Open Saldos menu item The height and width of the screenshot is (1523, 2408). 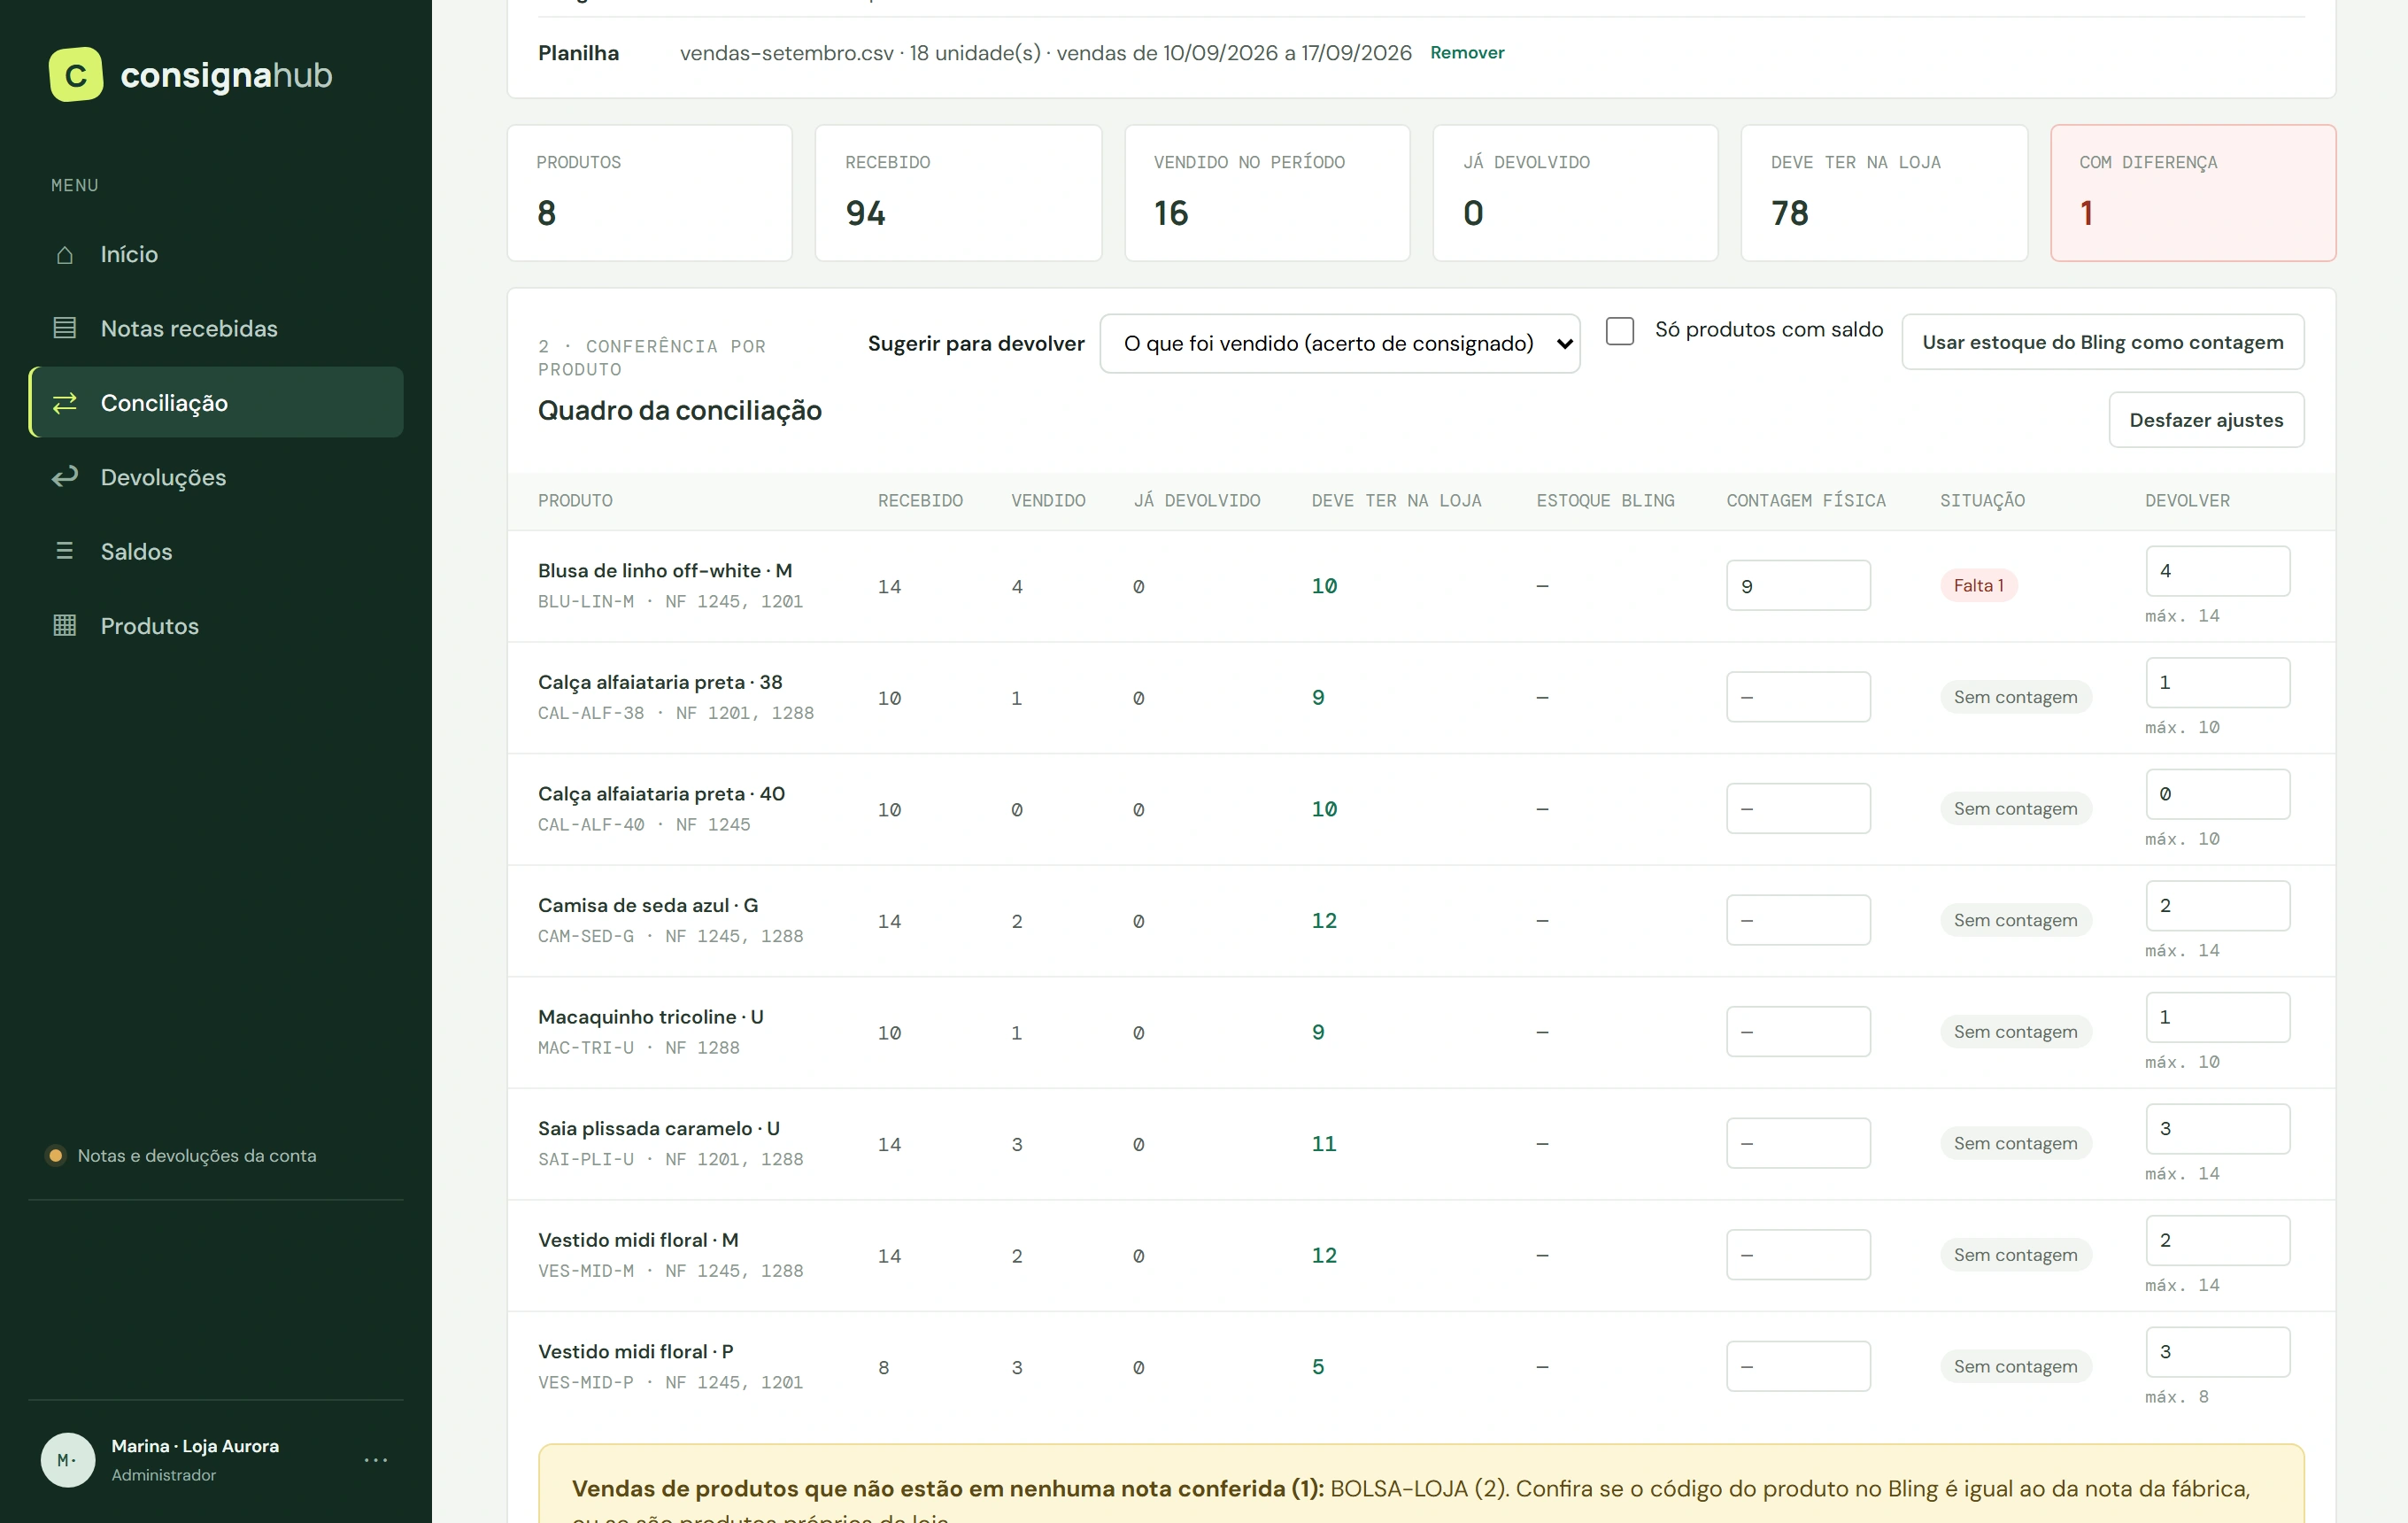click(x=216, y=551)
